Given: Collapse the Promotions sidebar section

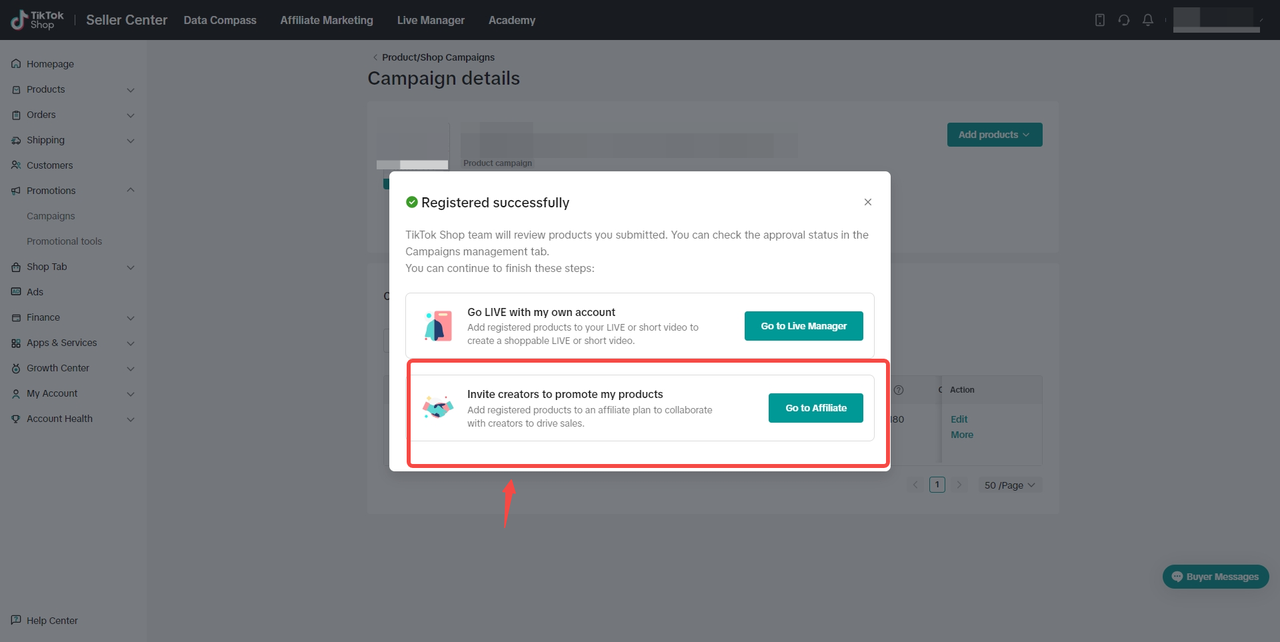Looking at the screenshot, I should point(131,191).
